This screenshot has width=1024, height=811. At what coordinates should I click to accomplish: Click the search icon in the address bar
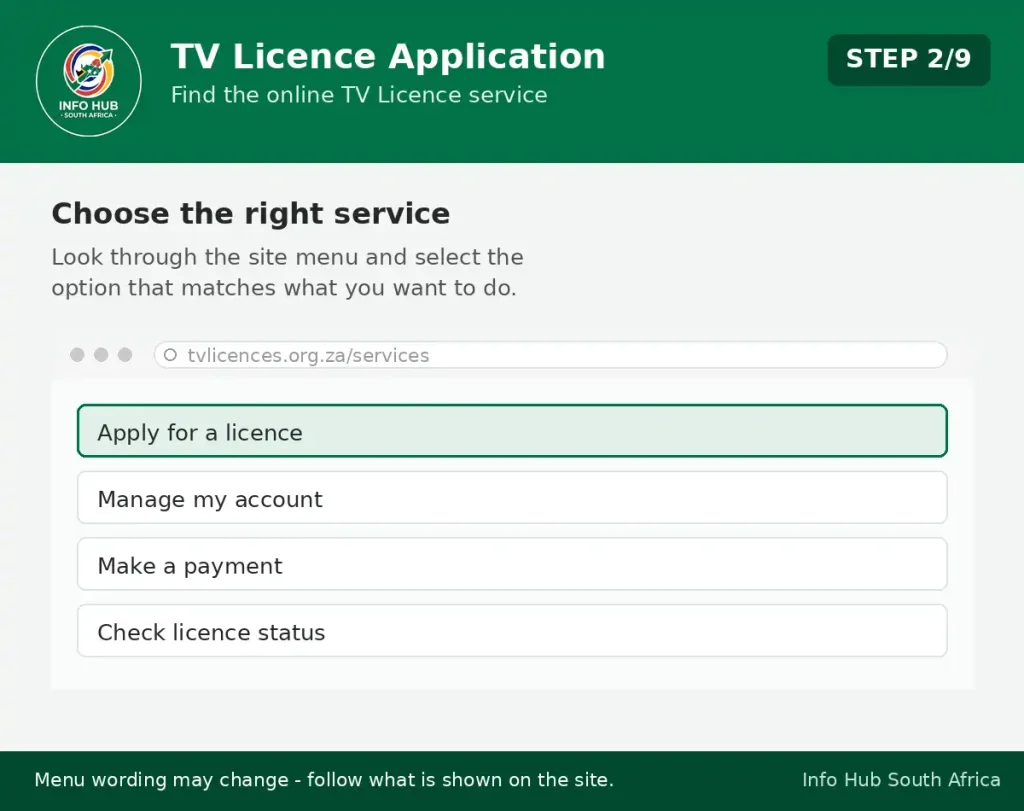pyautogui.click(x=170, y=355)
